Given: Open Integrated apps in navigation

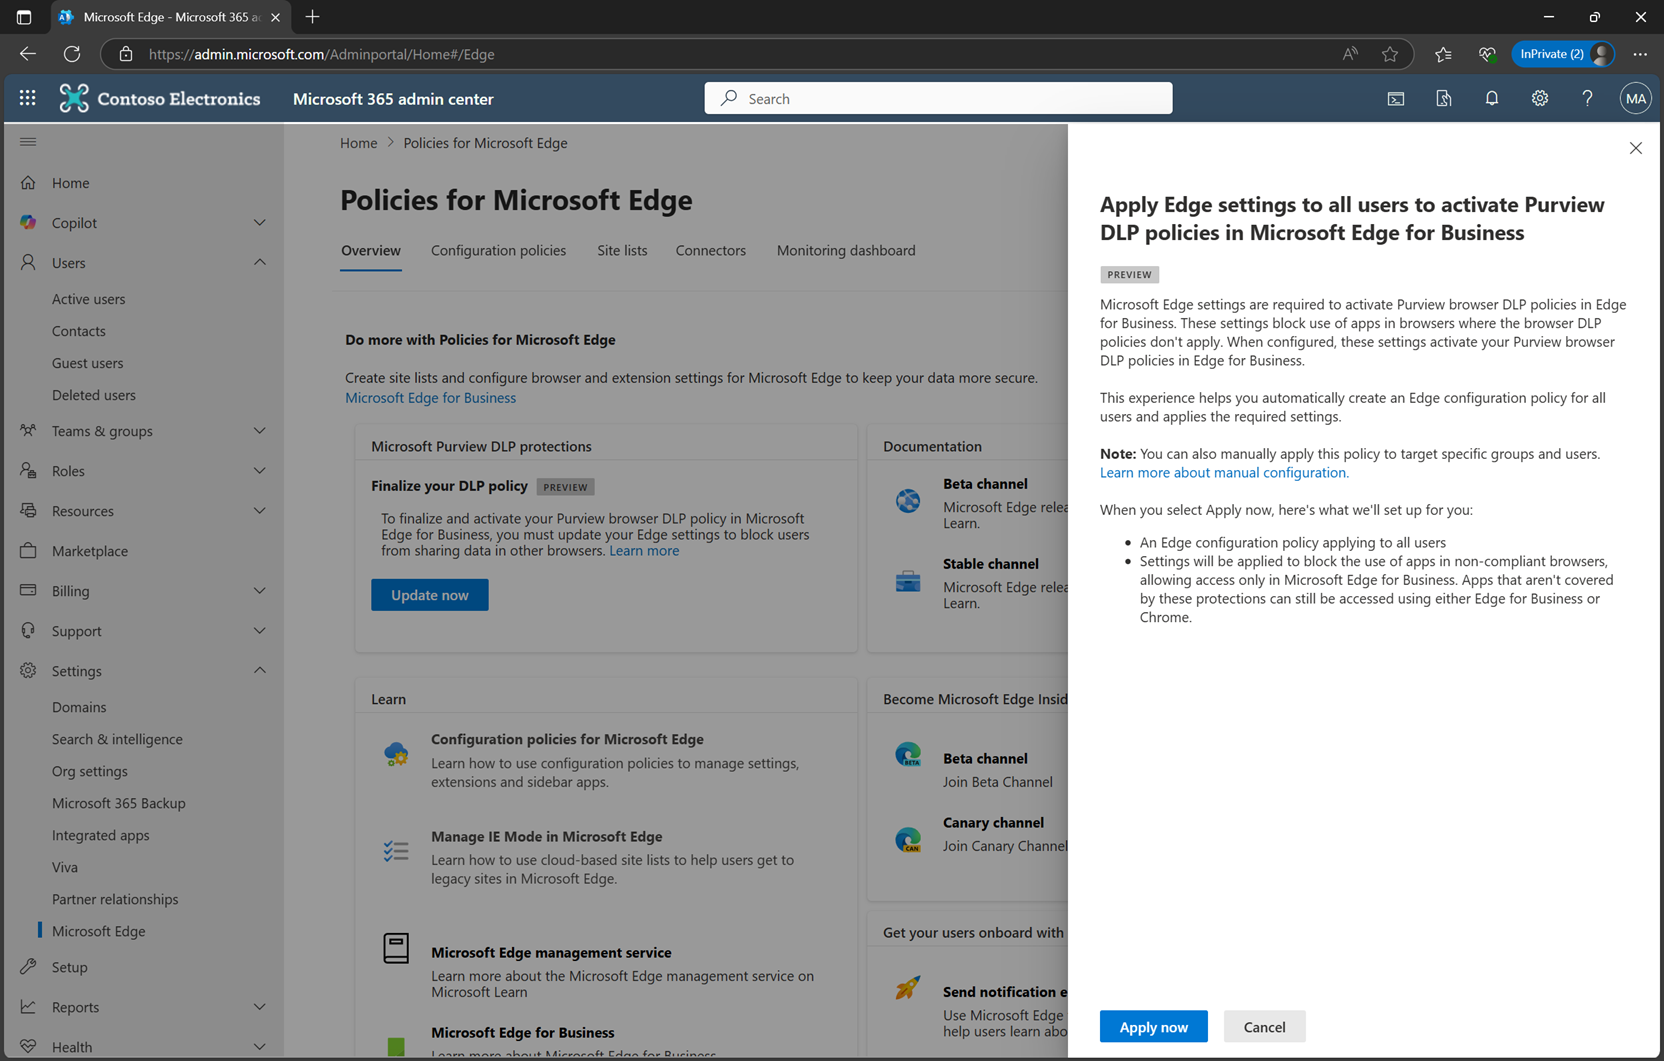Looking at the screenshot, I should point(100,835).
